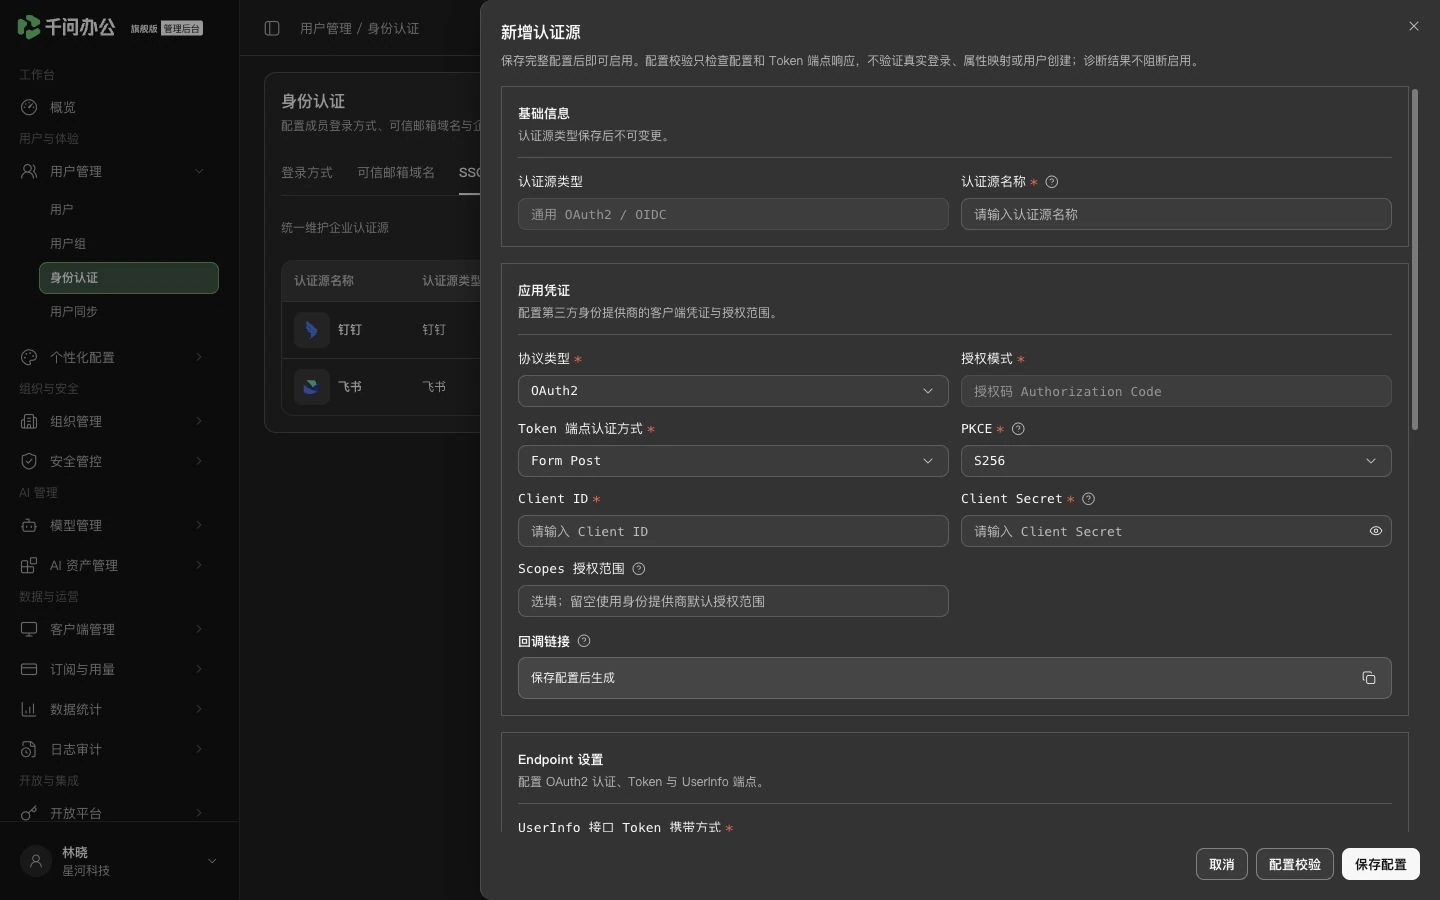Image resolution: width=1440 pixels, height=900 pixels.
Task: Click the 千问办公 logo
Action: 67,27
